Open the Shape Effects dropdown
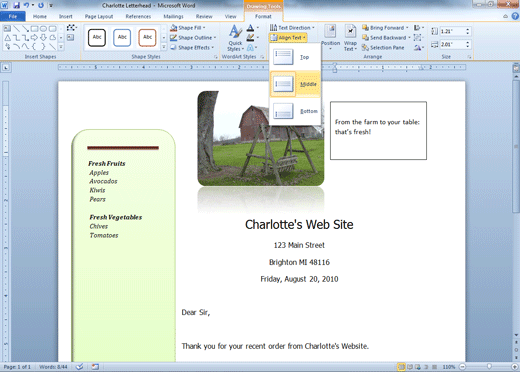This screenshot has height=372, width=520. pyautogui.click(x=192, y=48)
